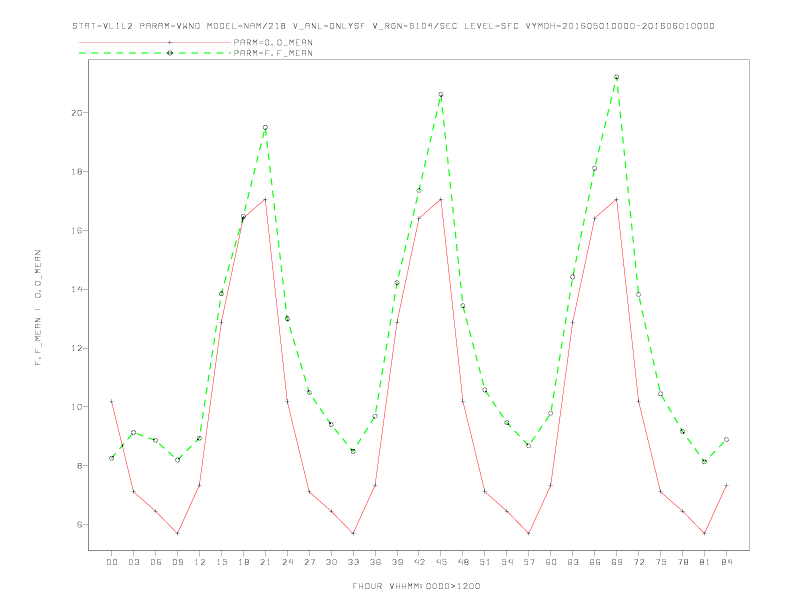Click x-axis tick label 81
792x612 pixels.
coord(705,562)
